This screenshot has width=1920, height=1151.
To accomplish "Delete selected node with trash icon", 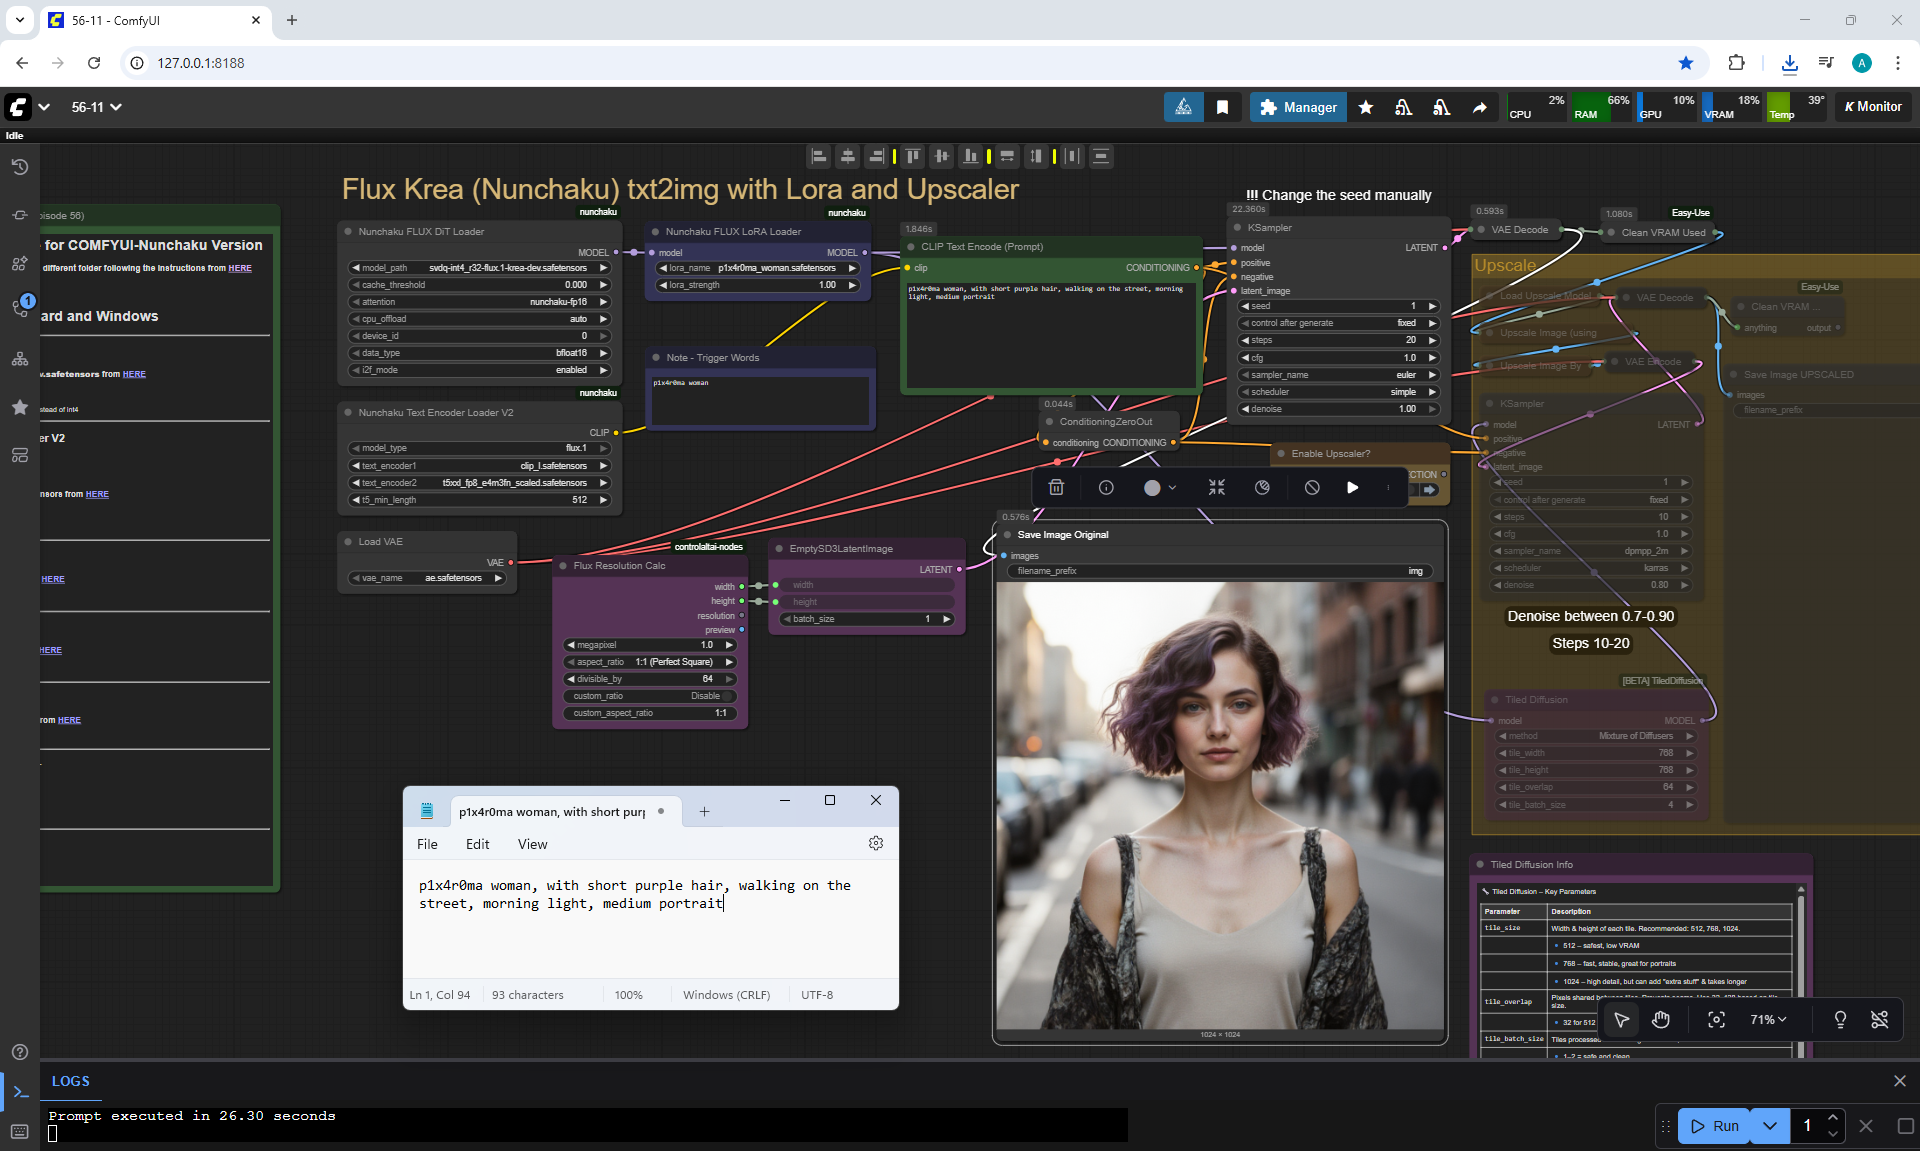I will click(x=1056, y=487).
